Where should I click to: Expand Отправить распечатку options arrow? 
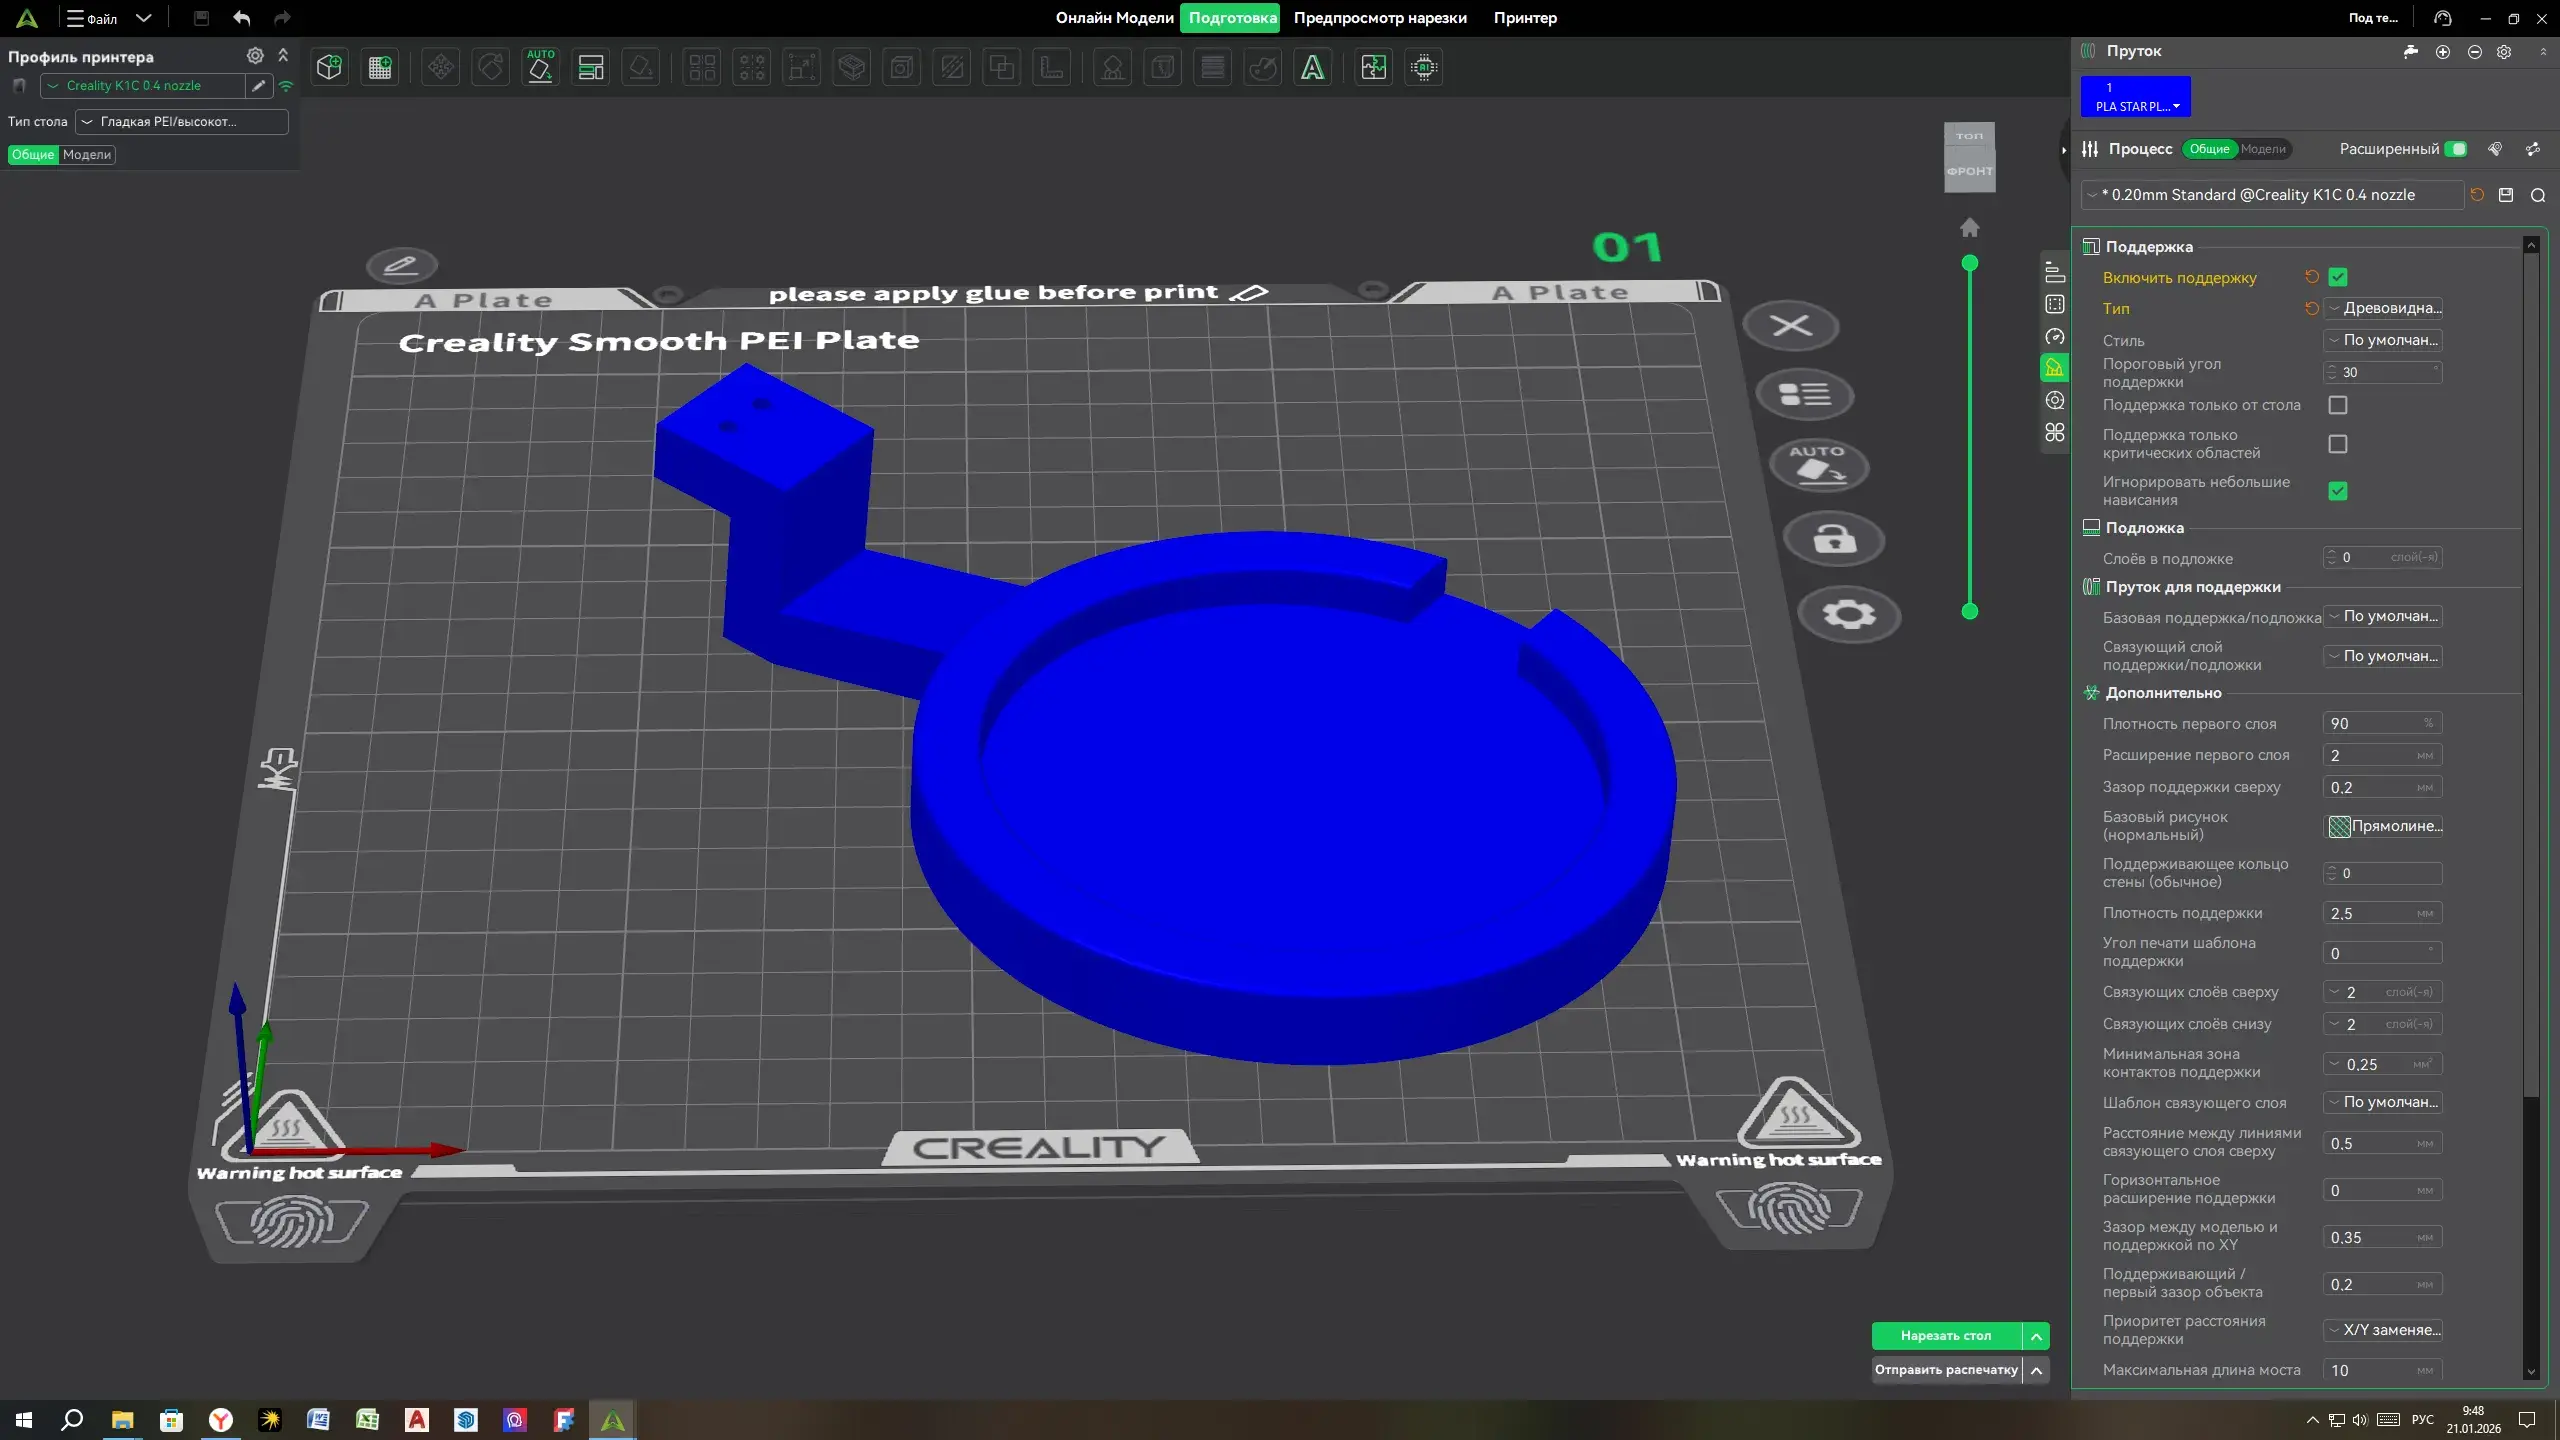(x=2036, y=1370)
